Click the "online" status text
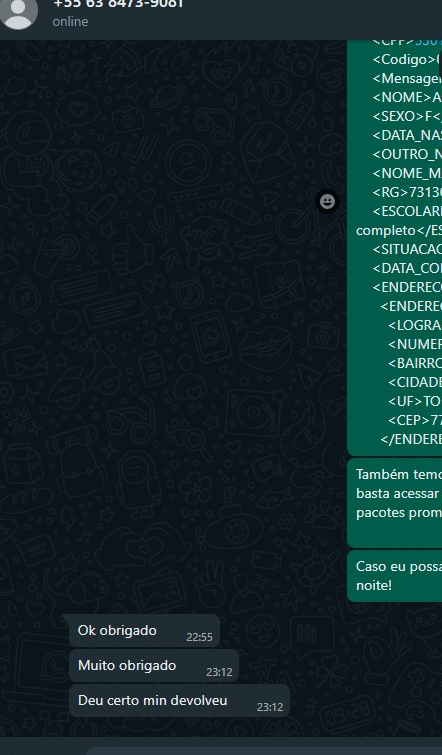This screenshot has width=442, height=755. 70,22
